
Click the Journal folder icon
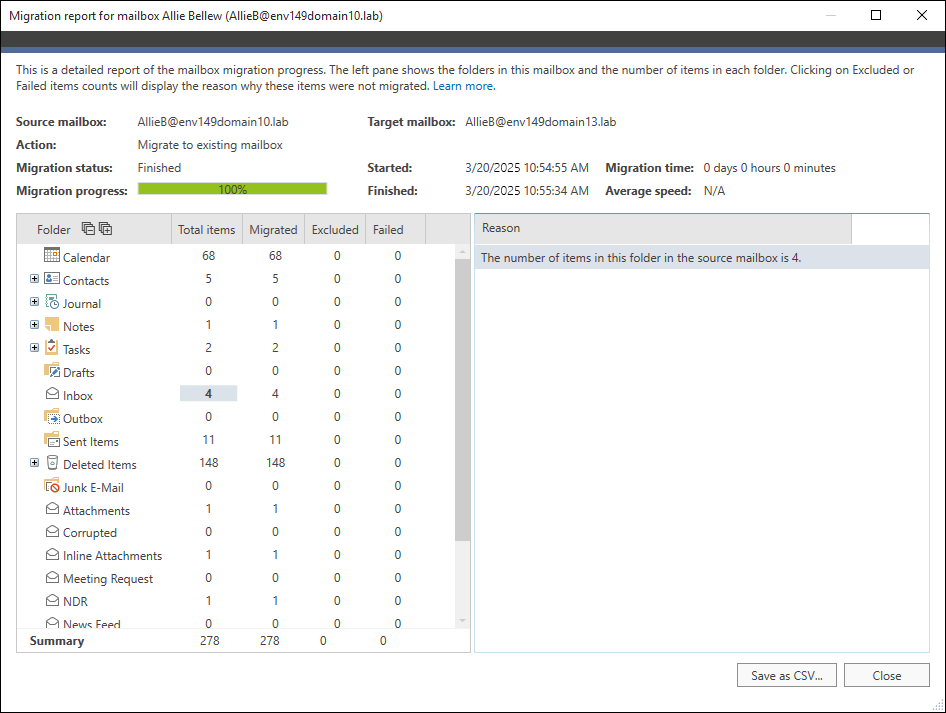(52, 303)
